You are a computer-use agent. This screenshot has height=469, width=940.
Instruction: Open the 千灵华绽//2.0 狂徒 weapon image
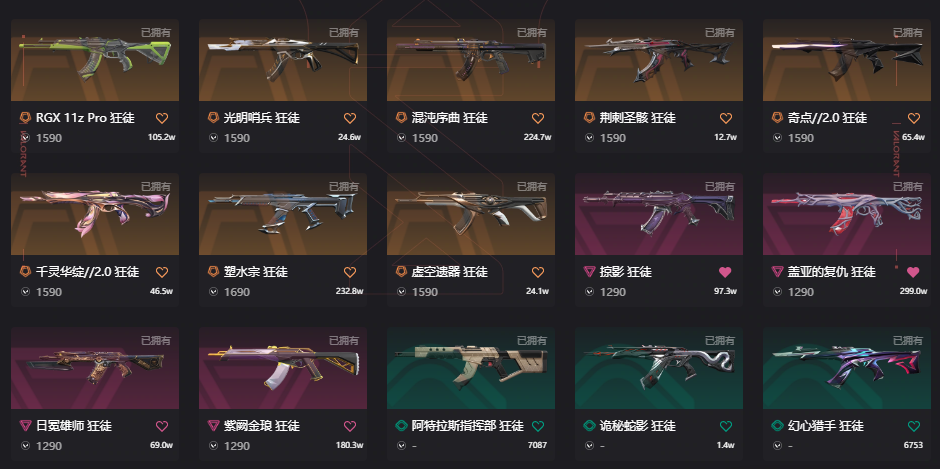point(95,214)
